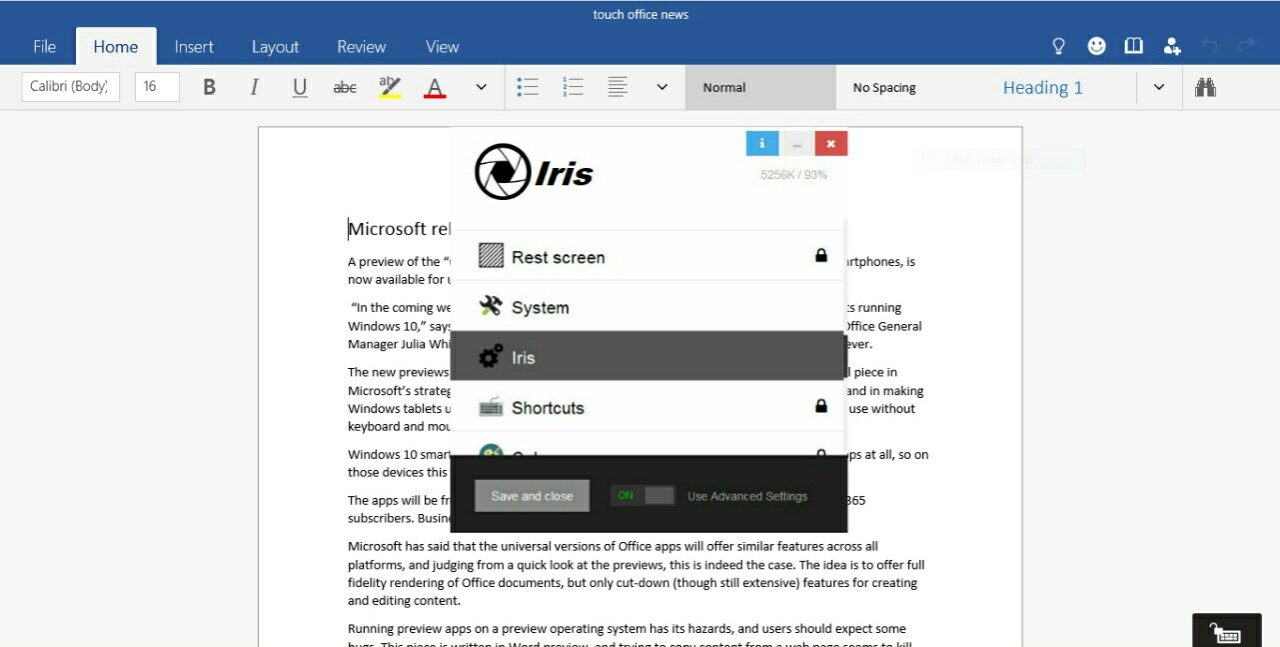Open the font name box
Image resolution: width=1280 pixels, height=647 pixels.
click(x=71, y=86)
